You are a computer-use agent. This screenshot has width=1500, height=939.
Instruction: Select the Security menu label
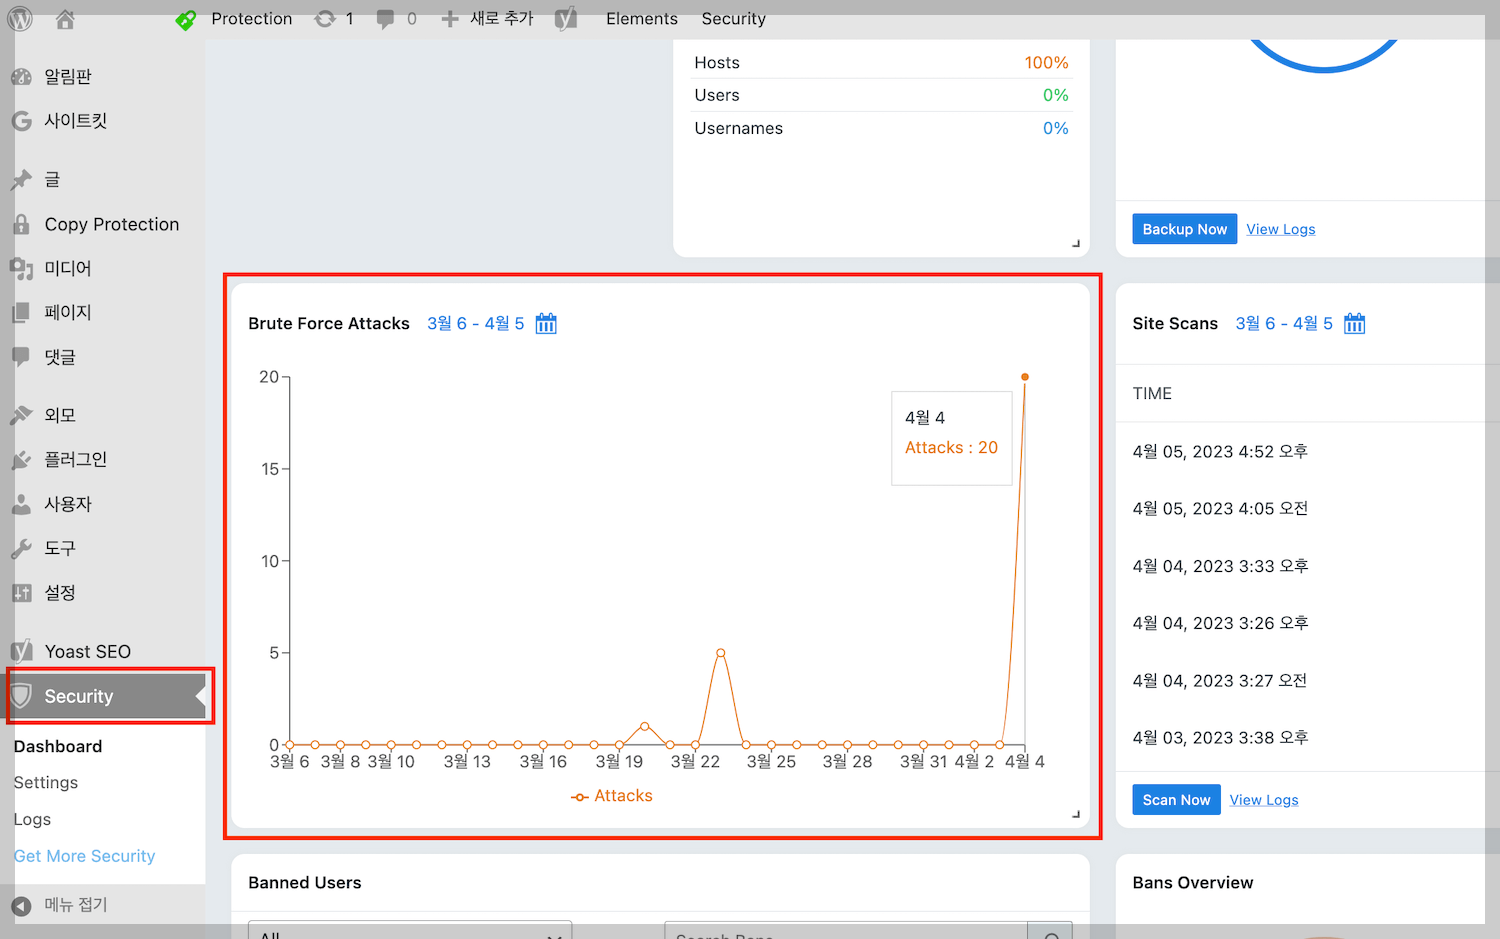(79, 696)
